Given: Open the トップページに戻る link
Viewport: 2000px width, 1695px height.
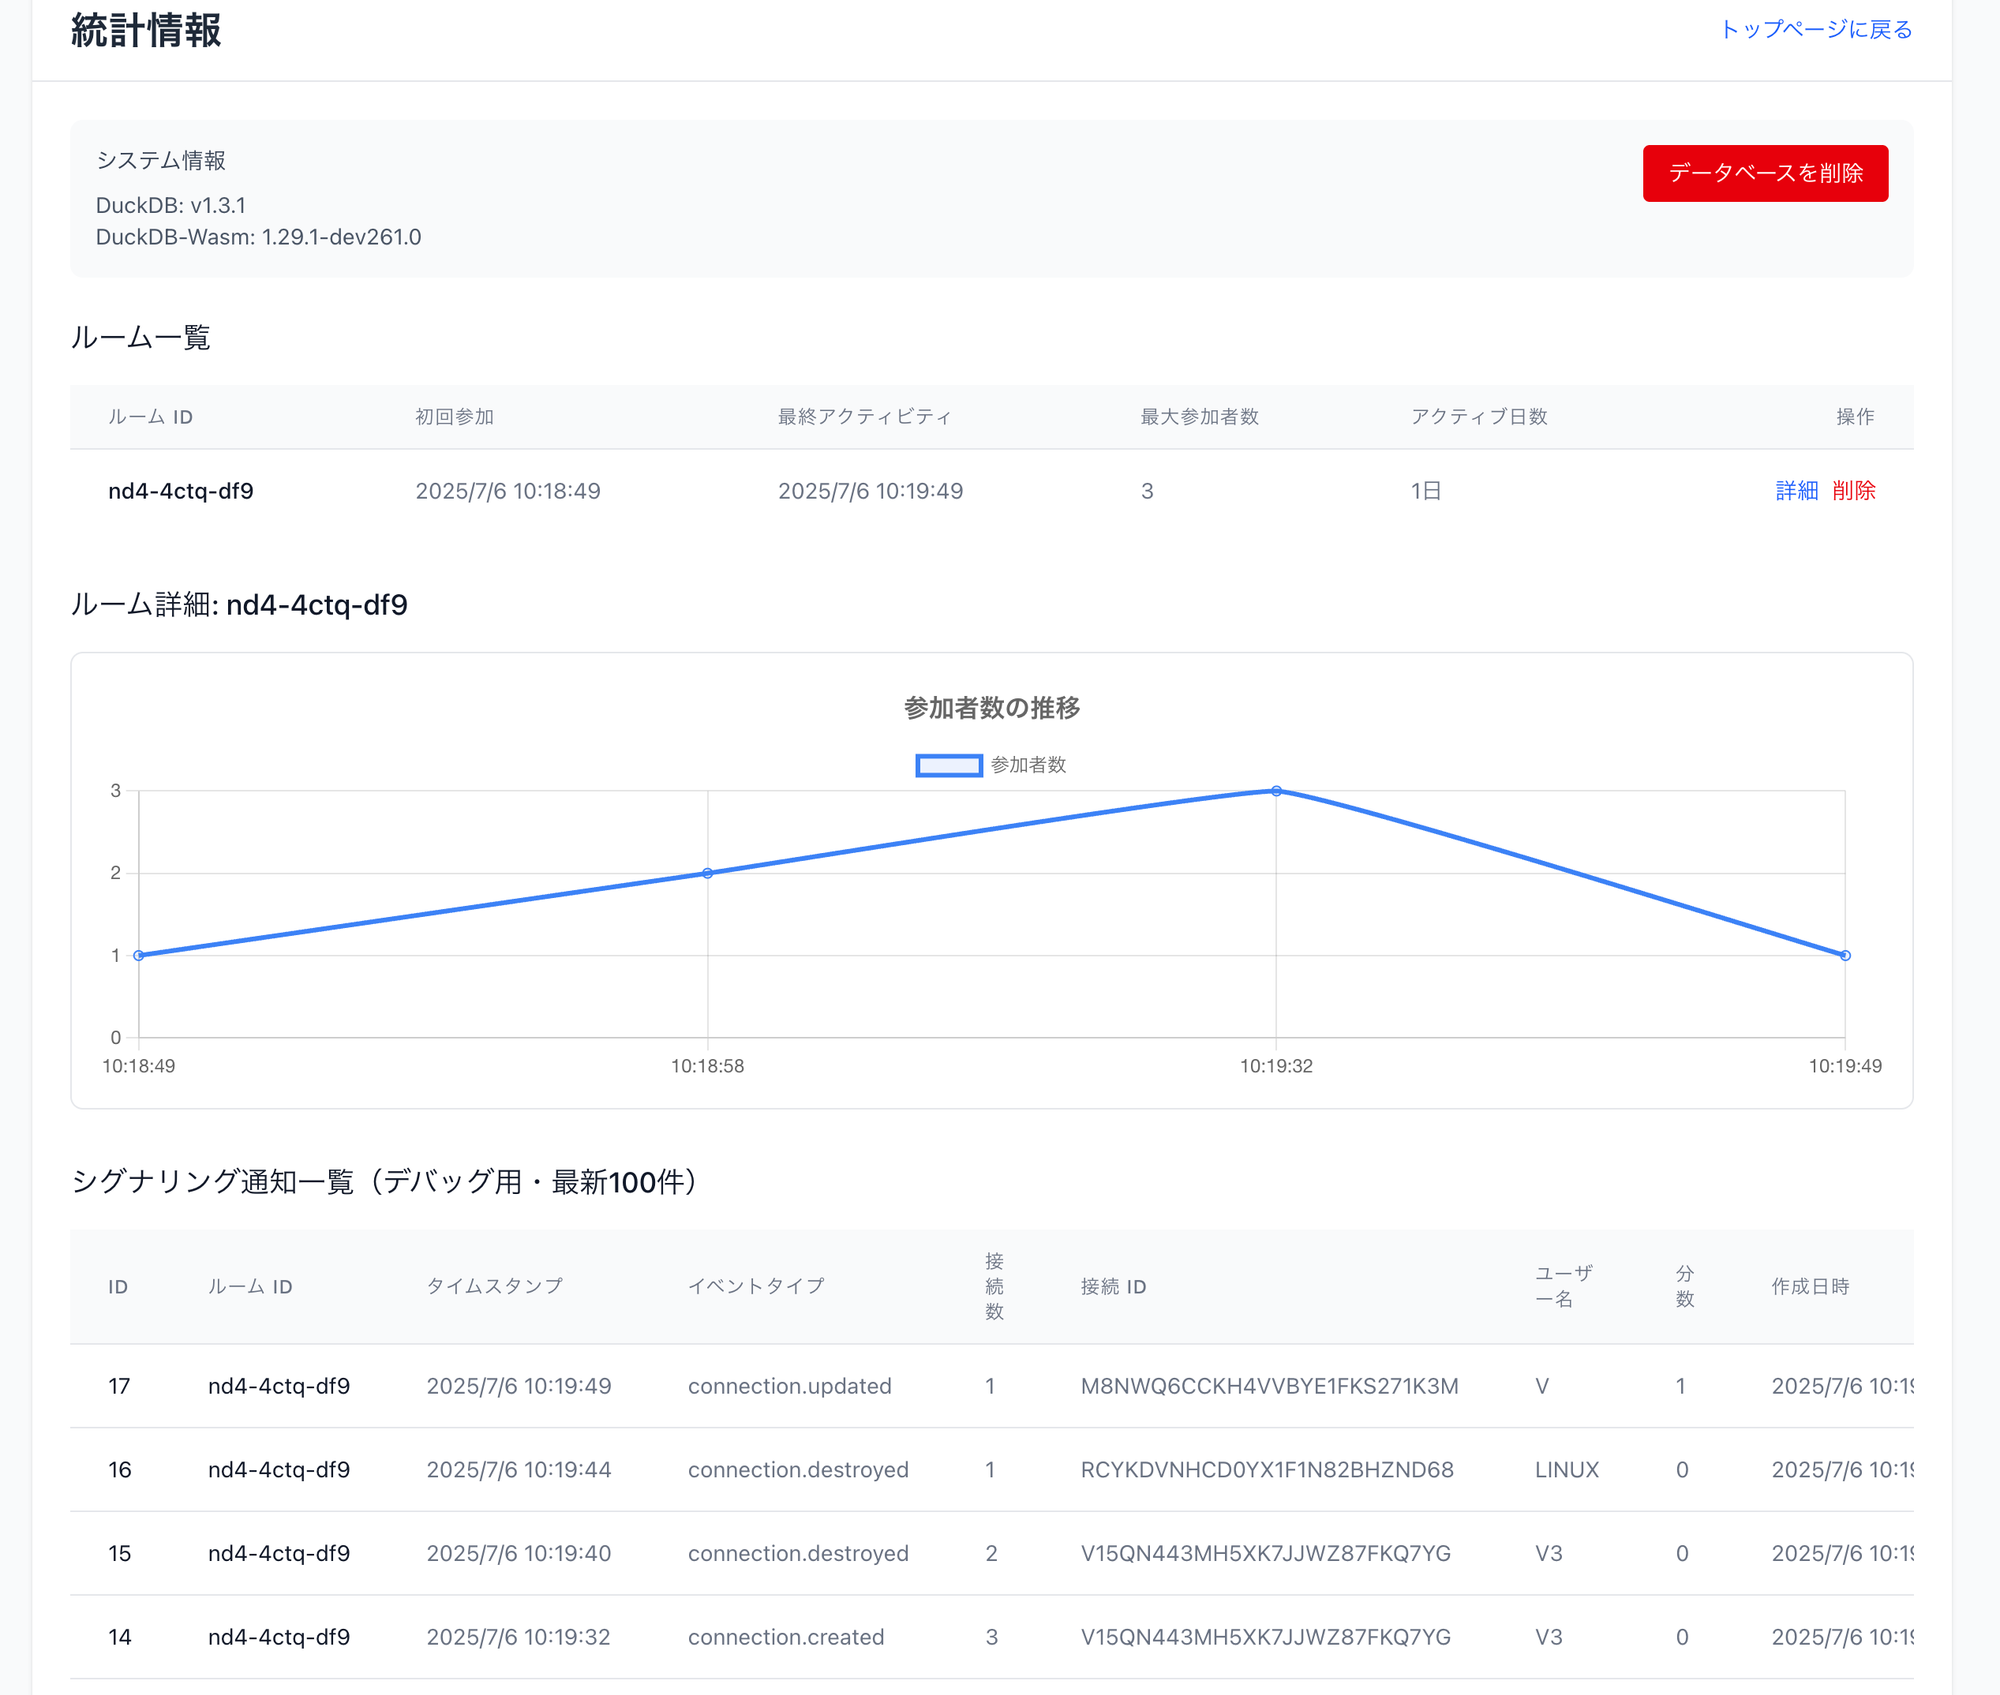Looking at the screenshot, I should pos(1815,30).
